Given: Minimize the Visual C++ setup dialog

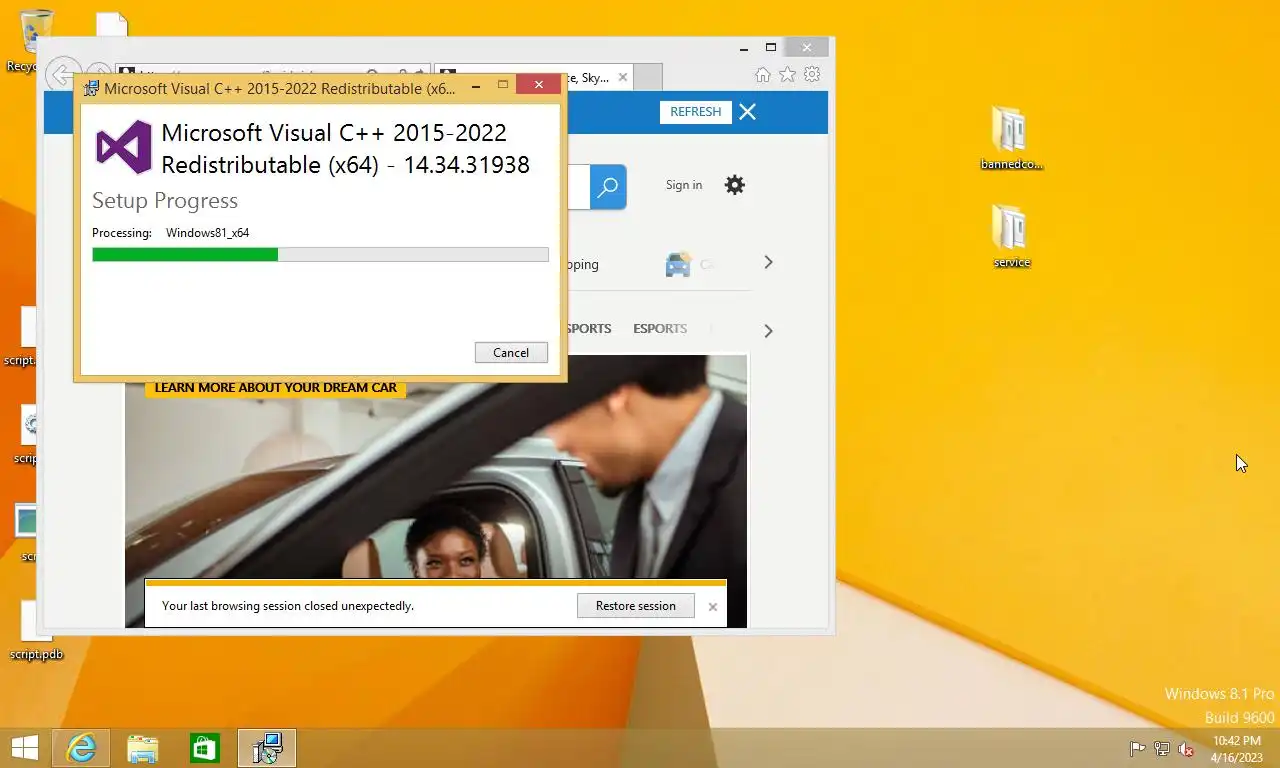Looking at the screenshot, I should click(476, 86).
